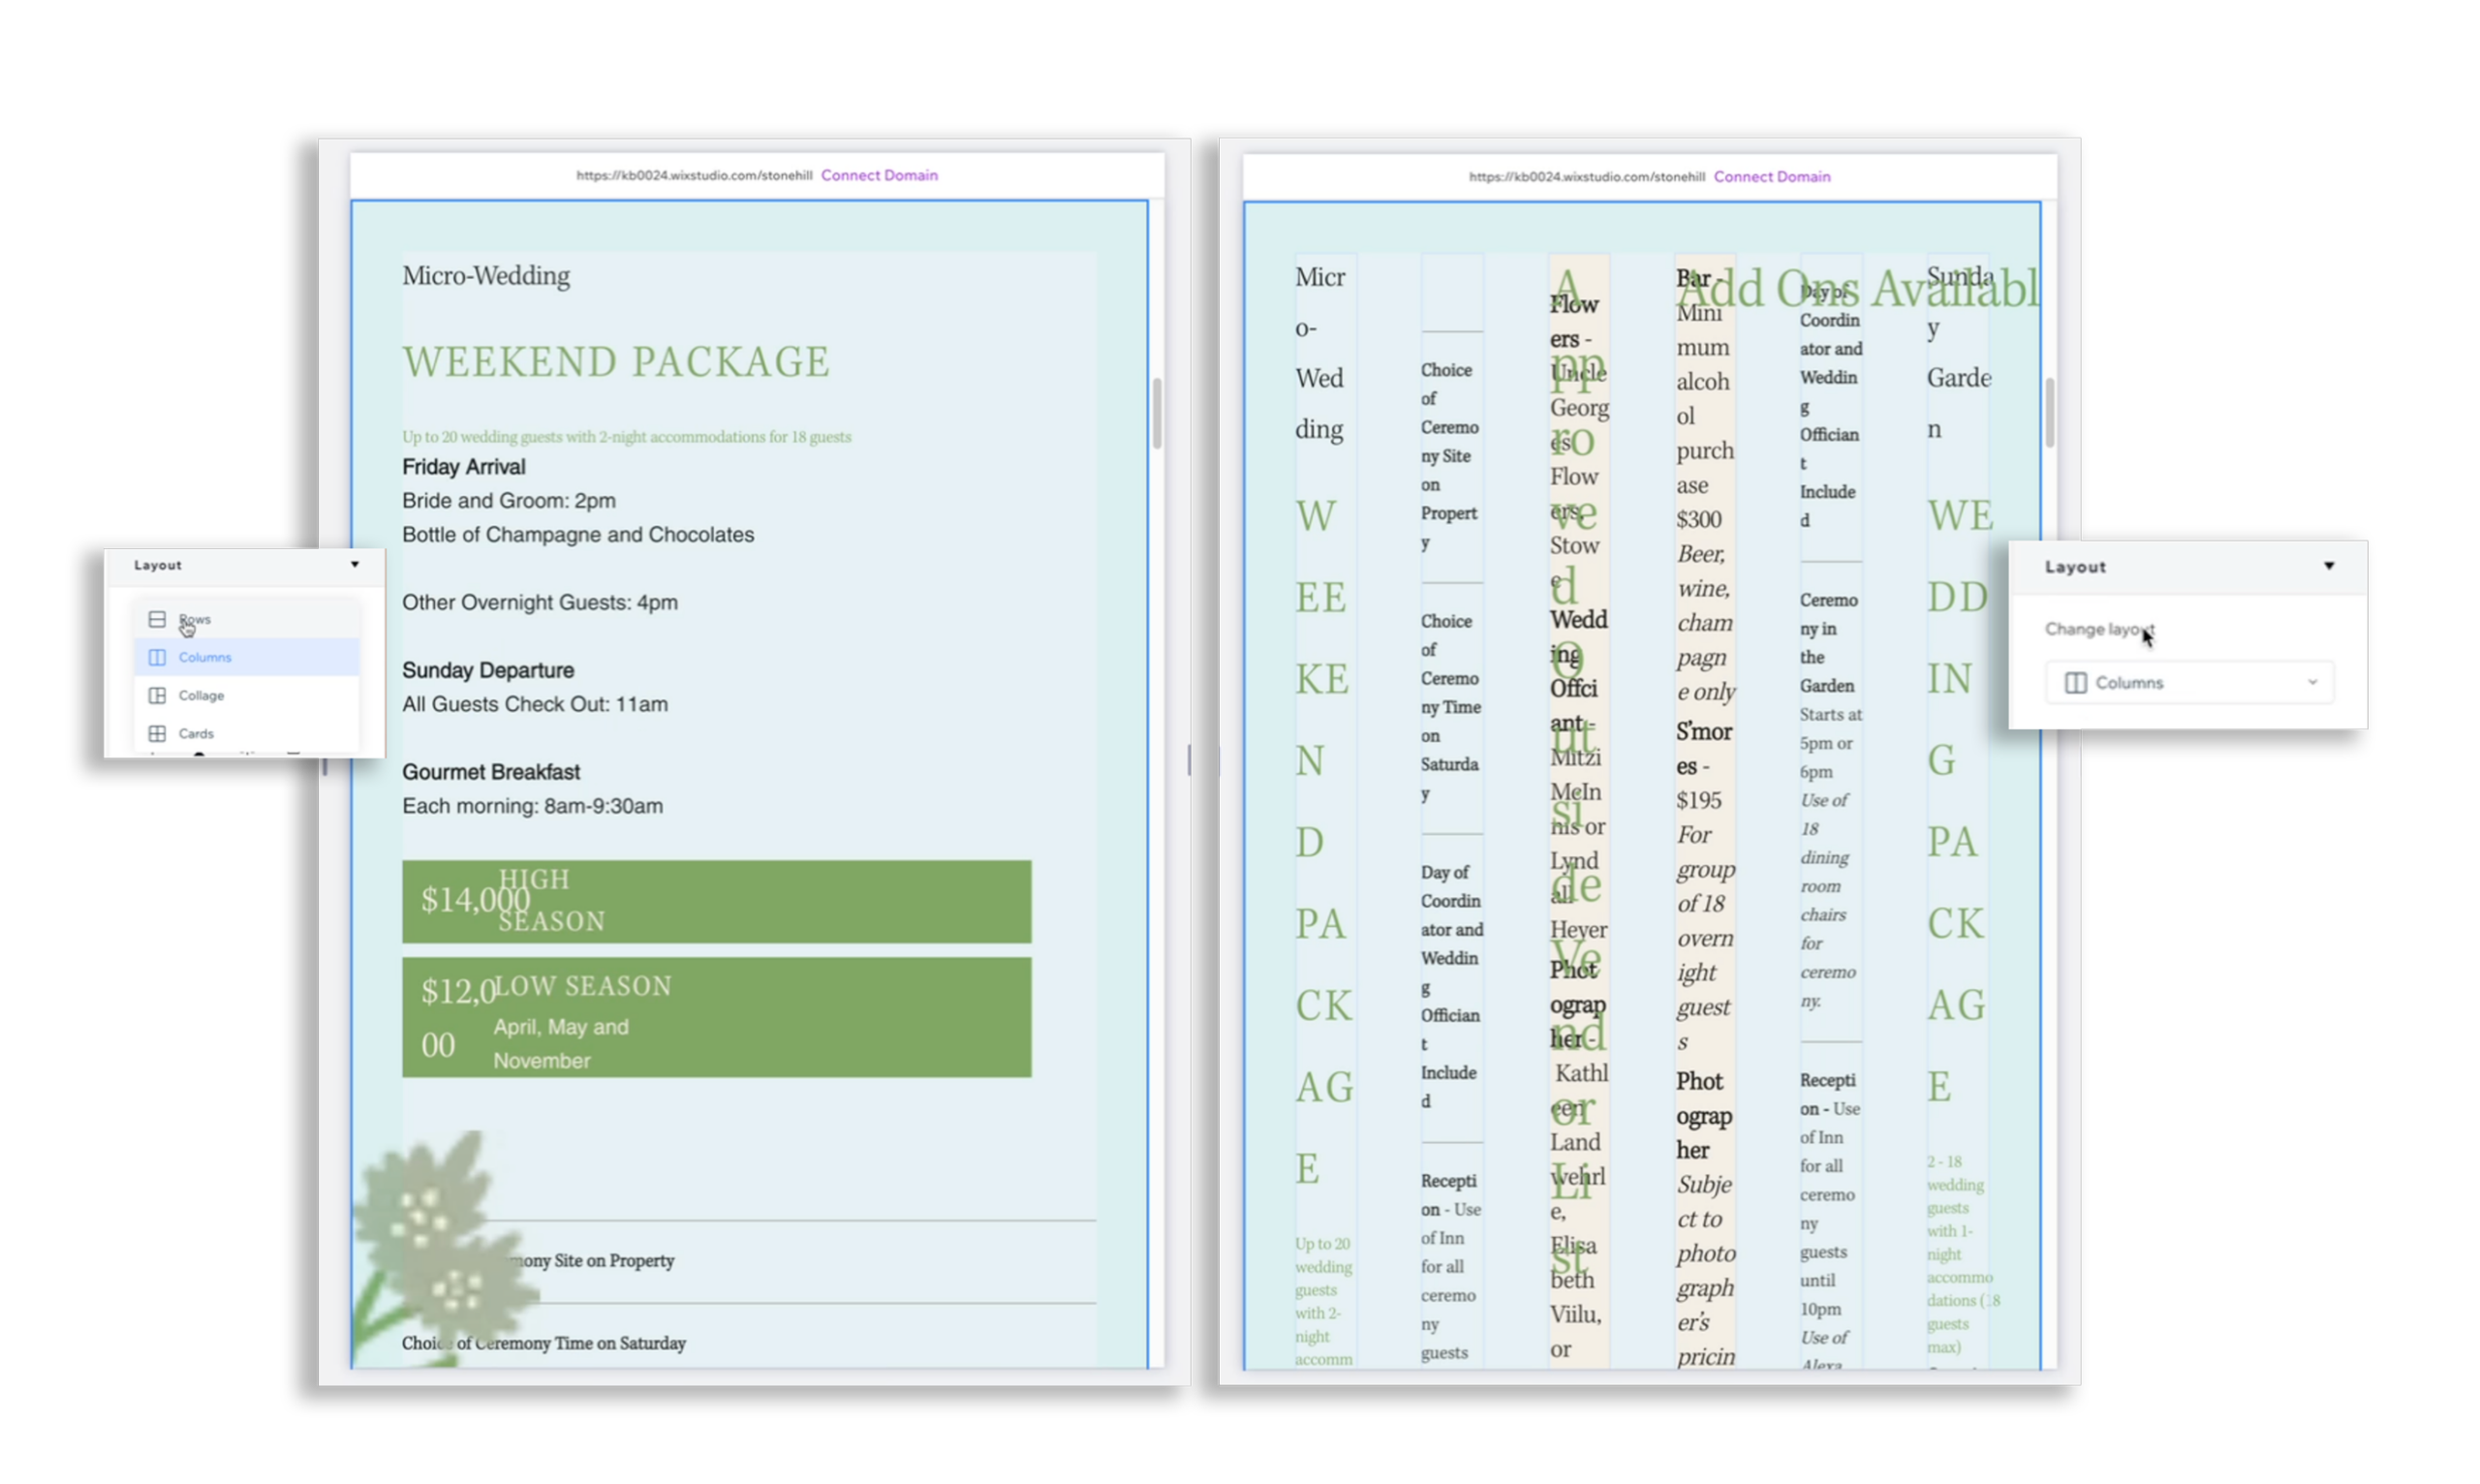Select the Rows menu entry text
Image resolution: width=2480 pixels, height=1484 pixels.
196,618
